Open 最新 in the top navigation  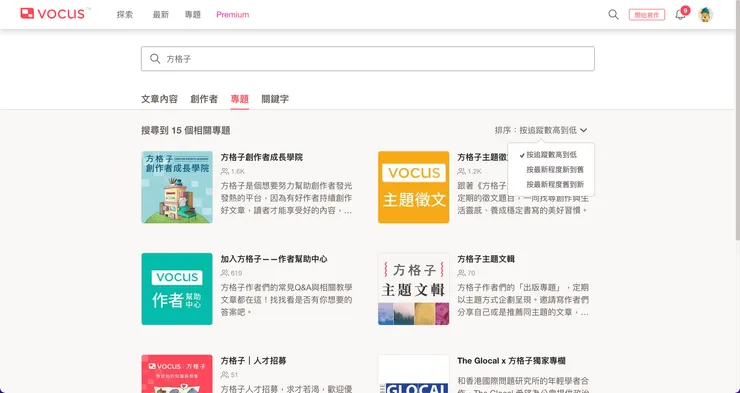(x=160, y=15)
